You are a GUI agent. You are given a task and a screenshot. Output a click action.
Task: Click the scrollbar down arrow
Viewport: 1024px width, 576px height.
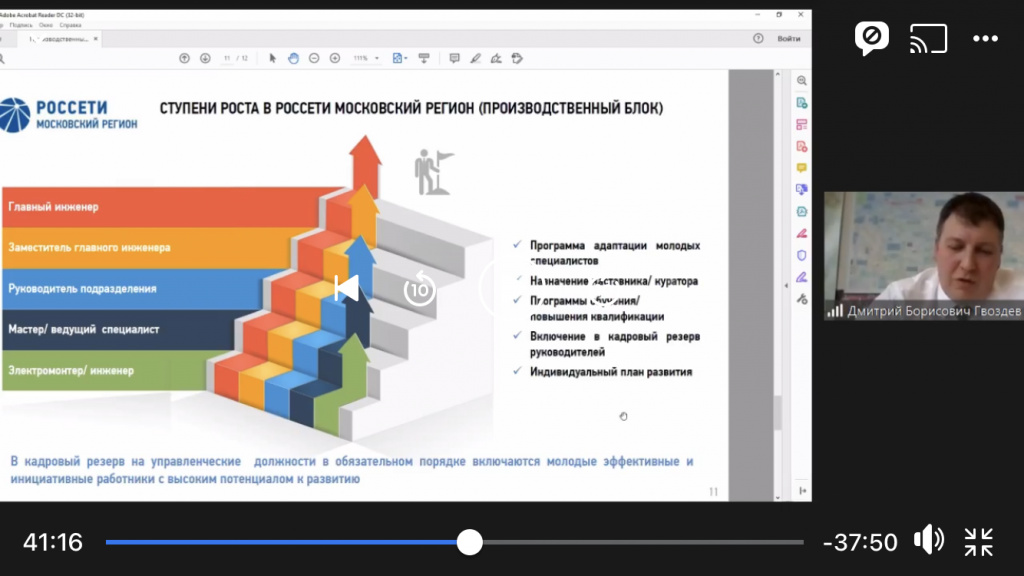pyautogui.click(x=777, y=497)
